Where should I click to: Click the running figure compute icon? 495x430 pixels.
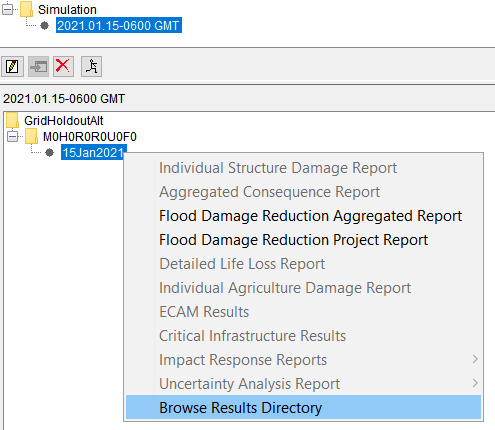(x=91, y=66)
